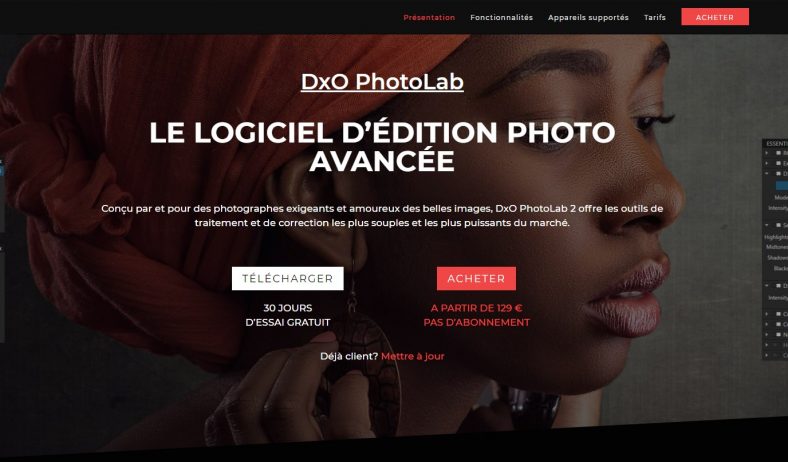Click the ESSENTIAL panel header at right edge

point(775,144)
